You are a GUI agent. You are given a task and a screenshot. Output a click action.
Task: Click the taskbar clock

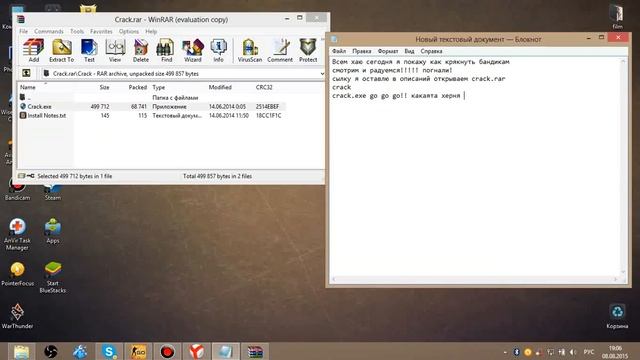(615, 352)
